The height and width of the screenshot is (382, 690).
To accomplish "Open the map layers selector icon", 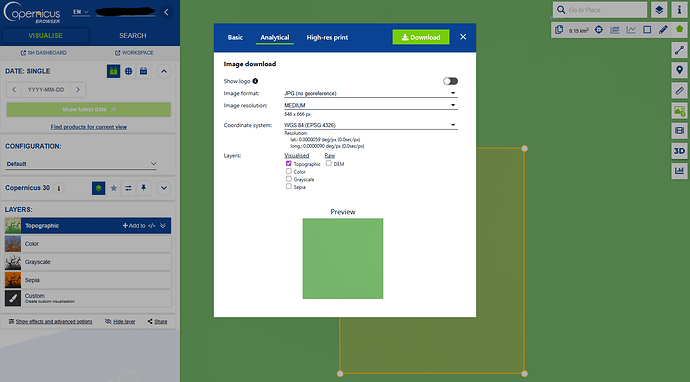I will pyautogui.click(x=659, y=10).
